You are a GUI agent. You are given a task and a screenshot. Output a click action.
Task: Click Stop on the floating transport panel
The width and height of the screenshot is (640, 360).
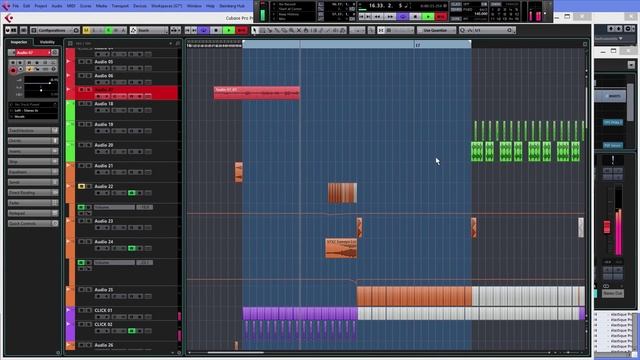pos(415,17)
